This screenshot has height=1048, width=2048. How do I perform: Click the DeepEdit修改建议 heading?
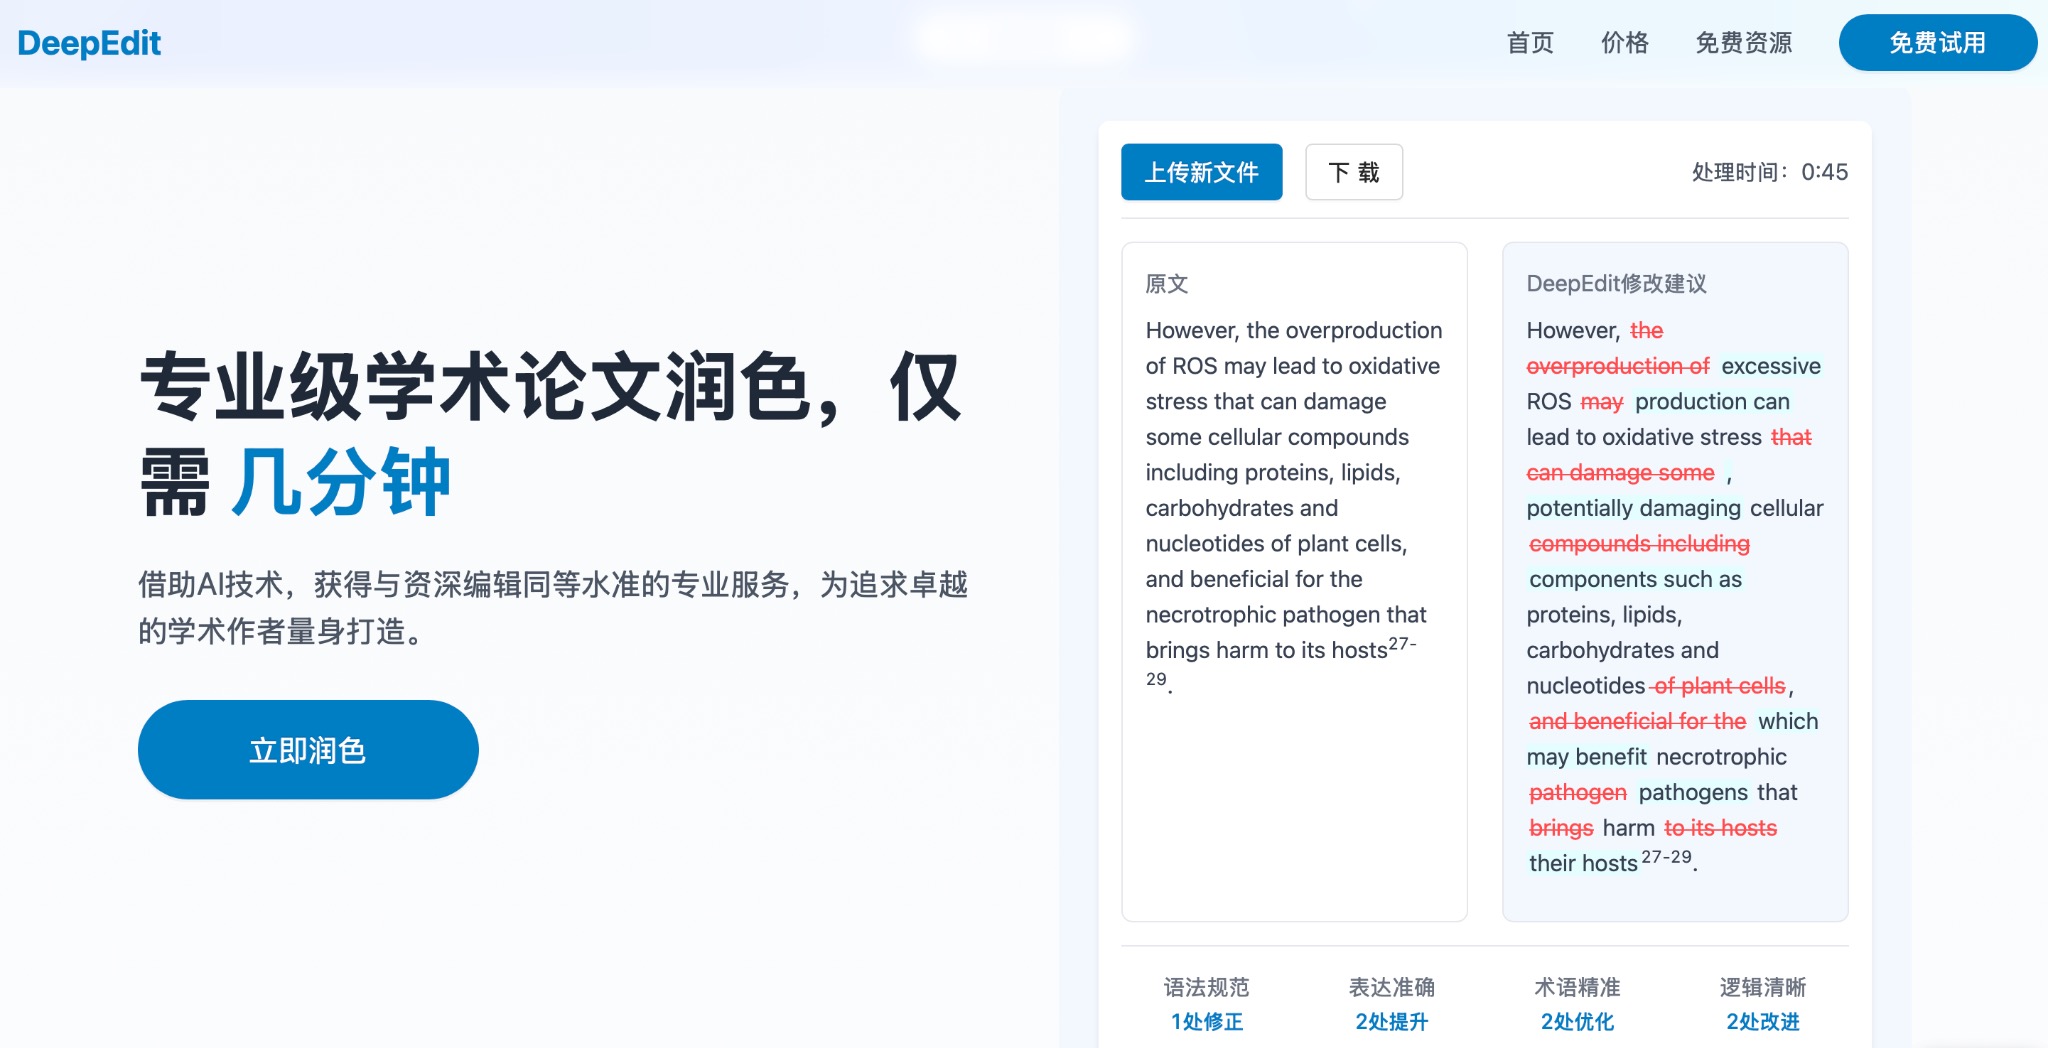coord(1616,284)
